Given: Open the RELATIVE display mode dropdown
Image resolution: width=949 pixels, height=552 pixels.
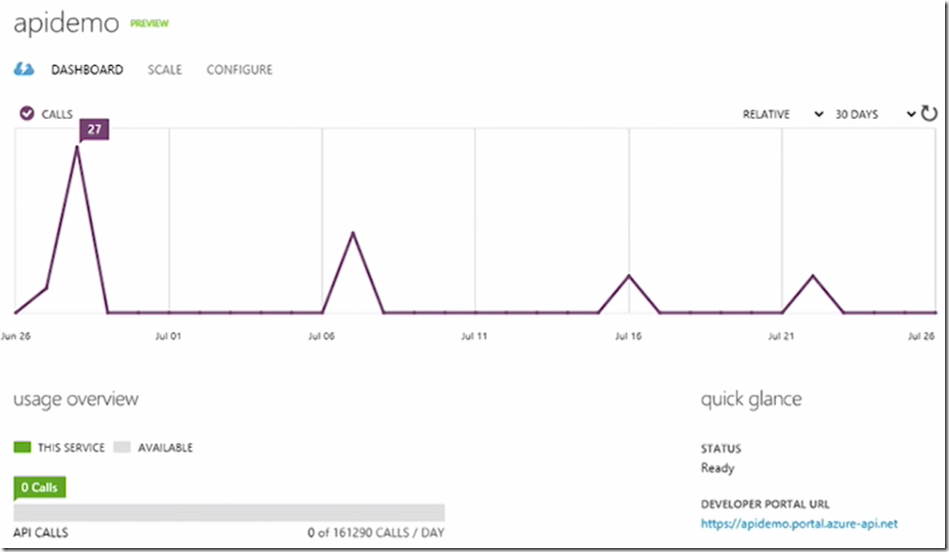Looking at the screenshot, I should point(782,114).
